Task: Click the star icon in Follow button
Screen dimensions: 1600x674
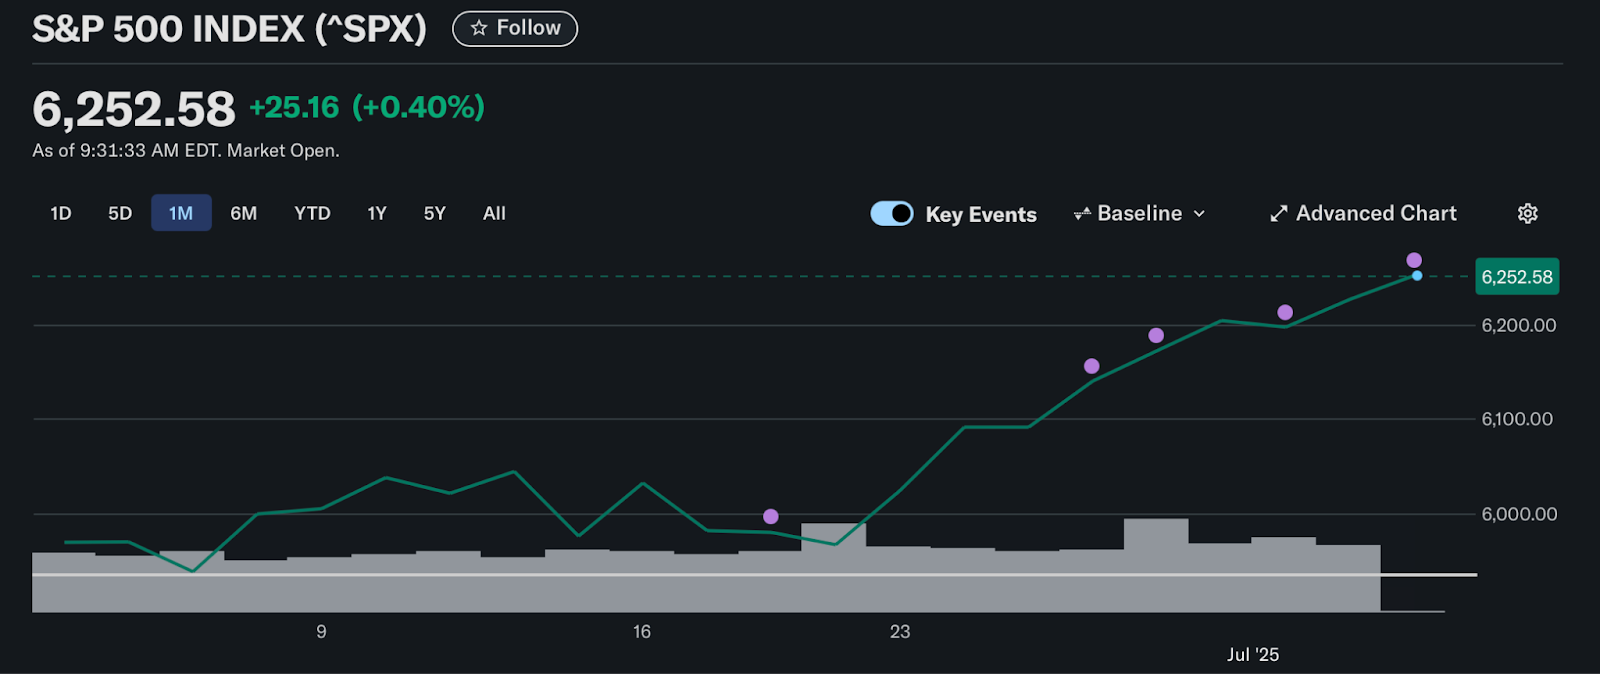Action: (x=479, y=28)
